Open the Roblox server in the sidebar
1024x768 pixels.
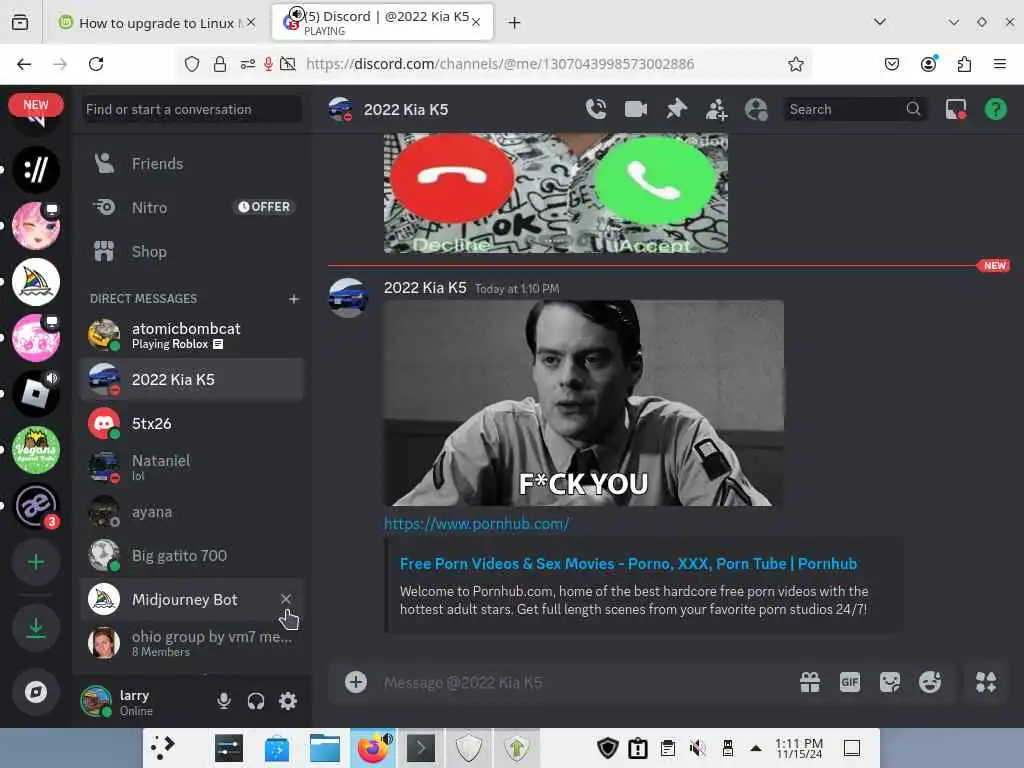pos(36,393)
